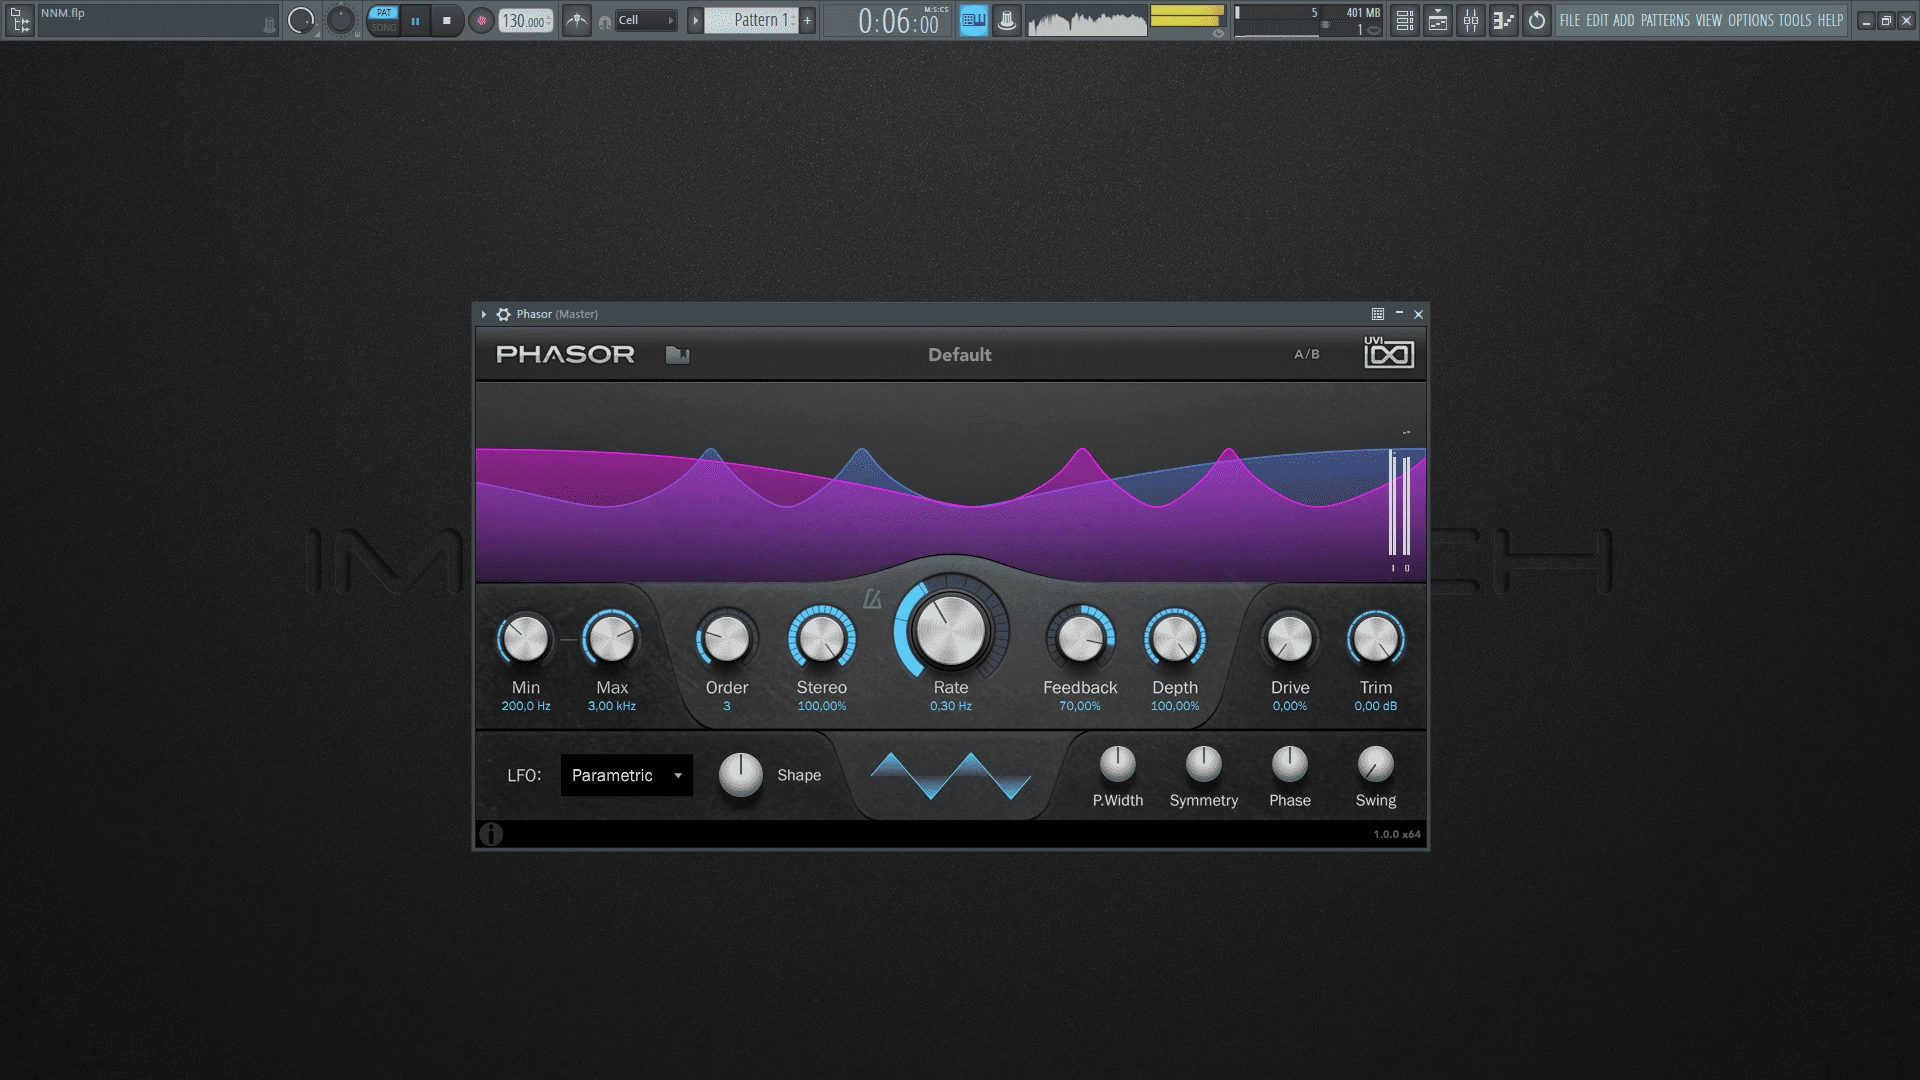Viewport: 1920px width, 1080px height.
Task: Toggle typing keyboard to piano icon
Action: [x=973, y=20]
